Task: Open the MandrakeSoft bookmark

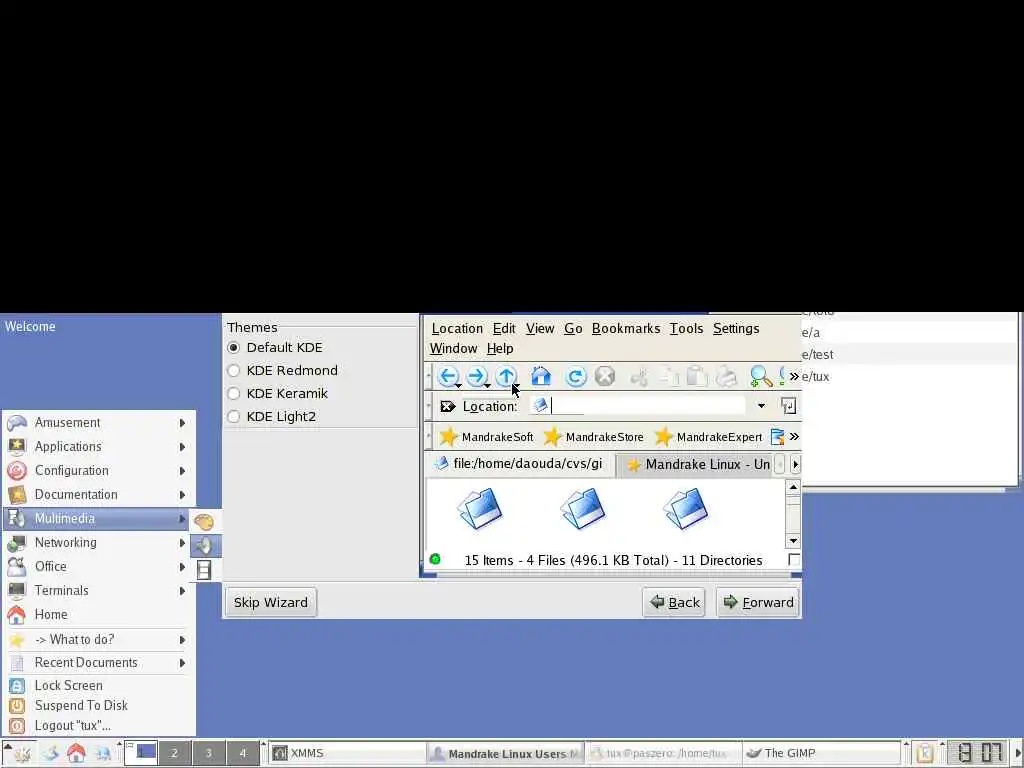Action: coord(486,437)
